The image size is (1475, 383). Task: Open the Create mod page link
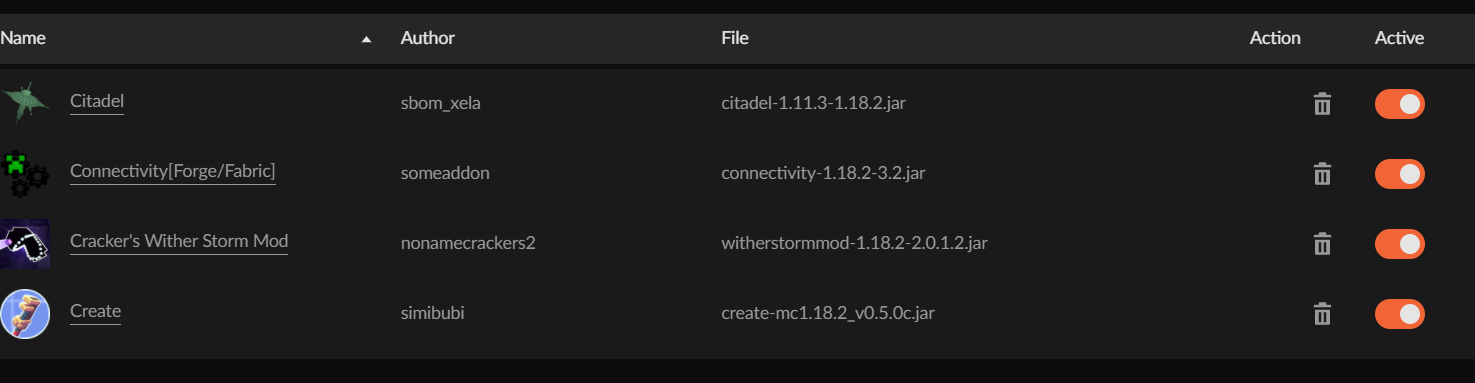[95, 311]
